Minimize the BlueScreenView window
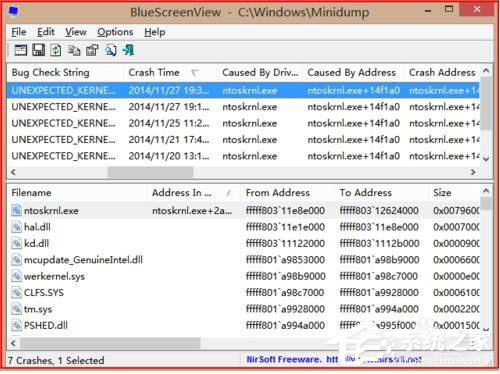The height and width of the screenshot is (374, 500). (x=428, y=11)
